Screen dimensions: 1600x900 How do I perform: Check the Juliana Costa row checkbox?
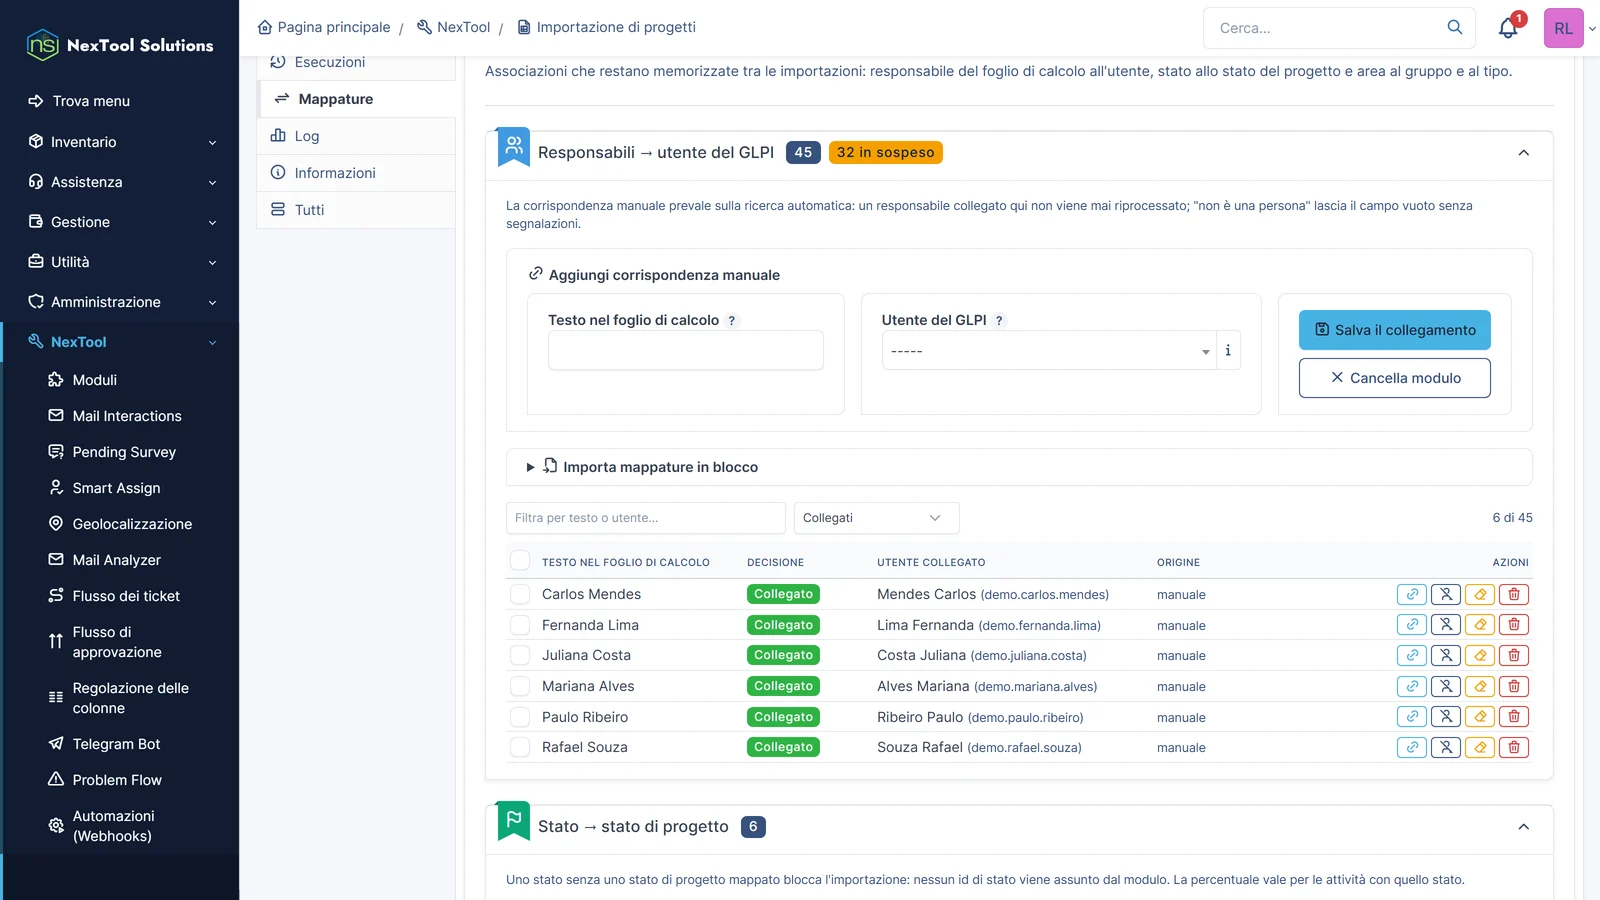point(520,655)
